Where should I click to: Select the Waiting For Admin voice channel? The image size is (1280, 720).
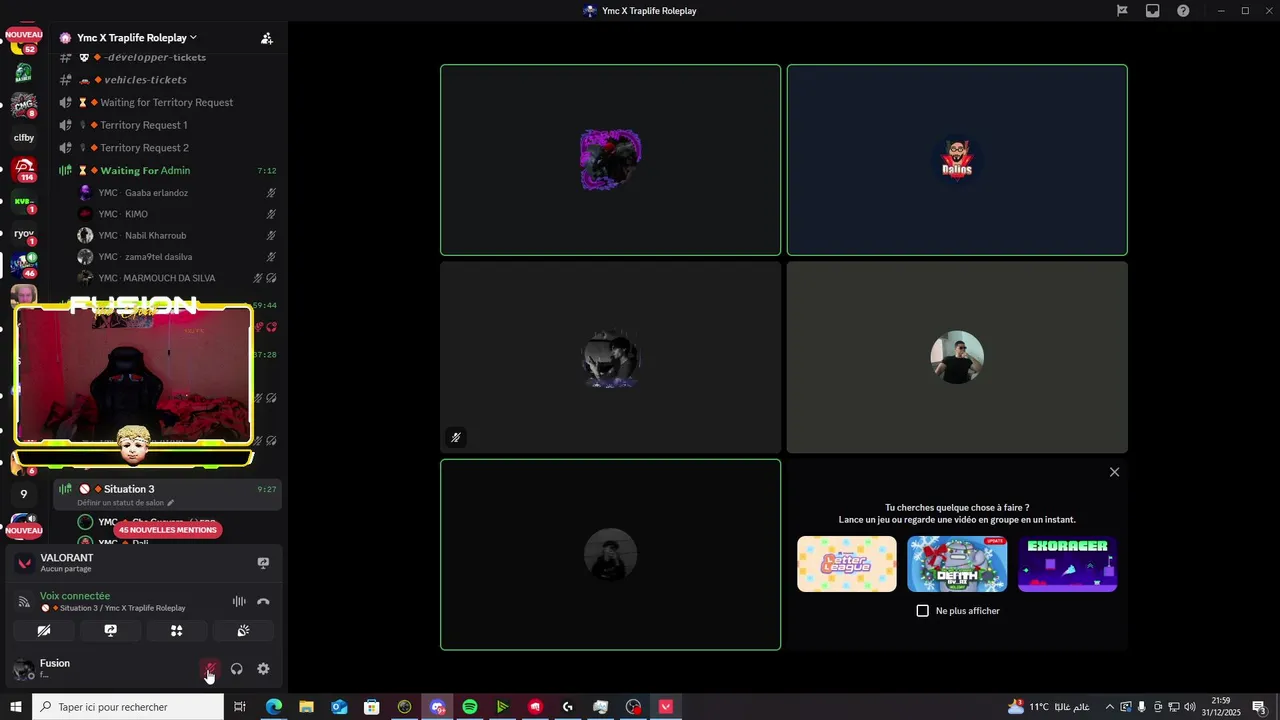(167, 170)
